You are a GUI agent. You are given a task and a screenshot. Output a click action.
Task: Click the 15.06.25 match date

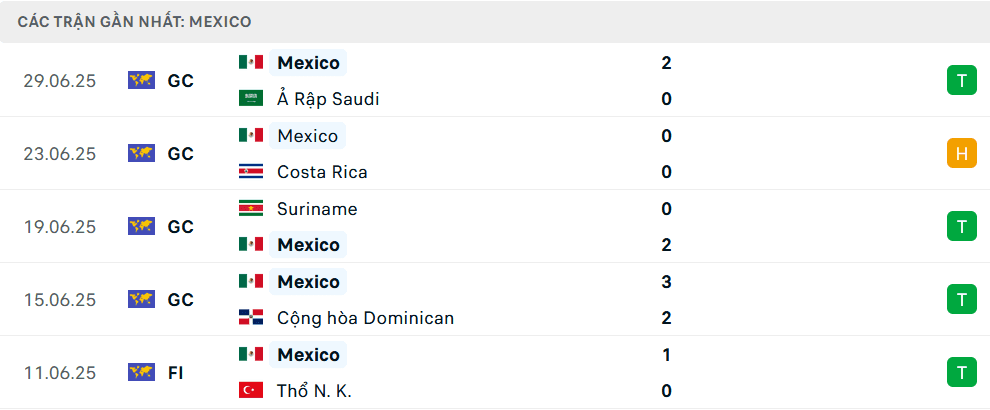pos(60,299)
